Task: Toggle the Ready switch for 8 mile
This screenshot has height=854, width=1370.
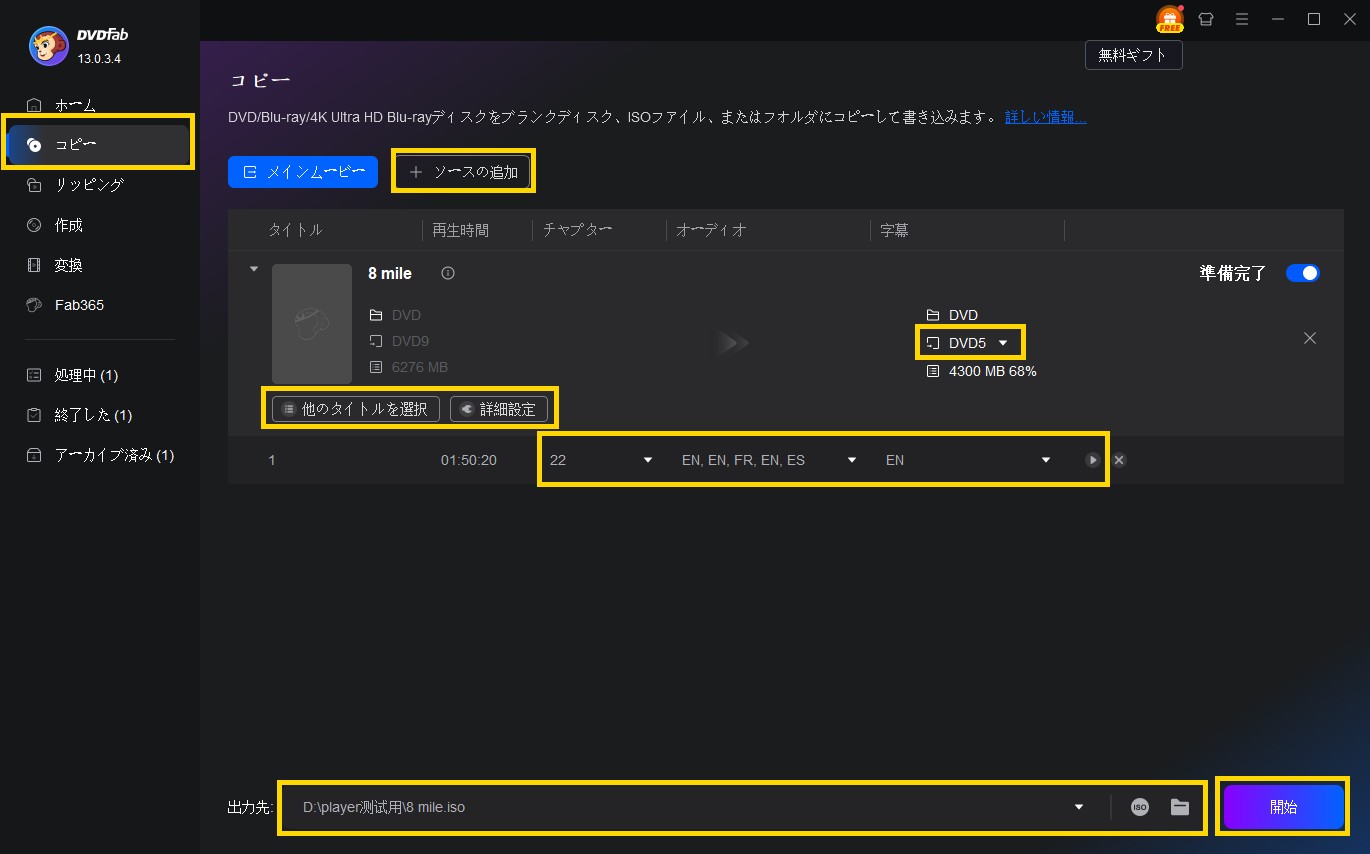Action: click(x=1303, y=273)
